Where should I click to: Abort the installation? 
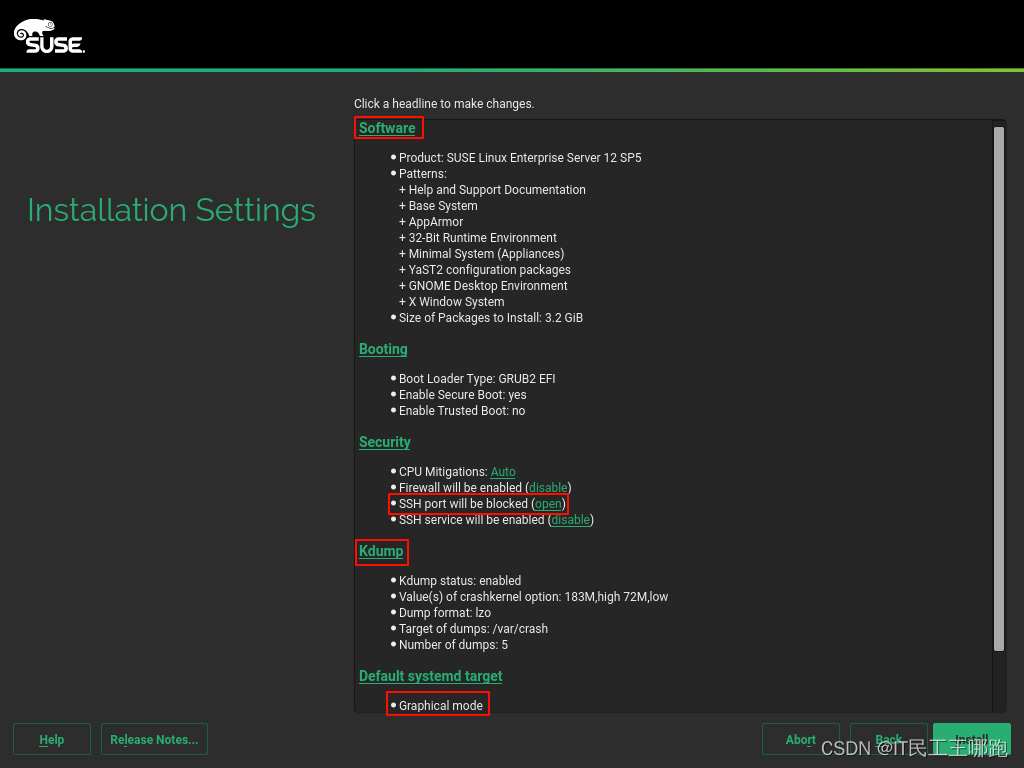pos(801,739)
